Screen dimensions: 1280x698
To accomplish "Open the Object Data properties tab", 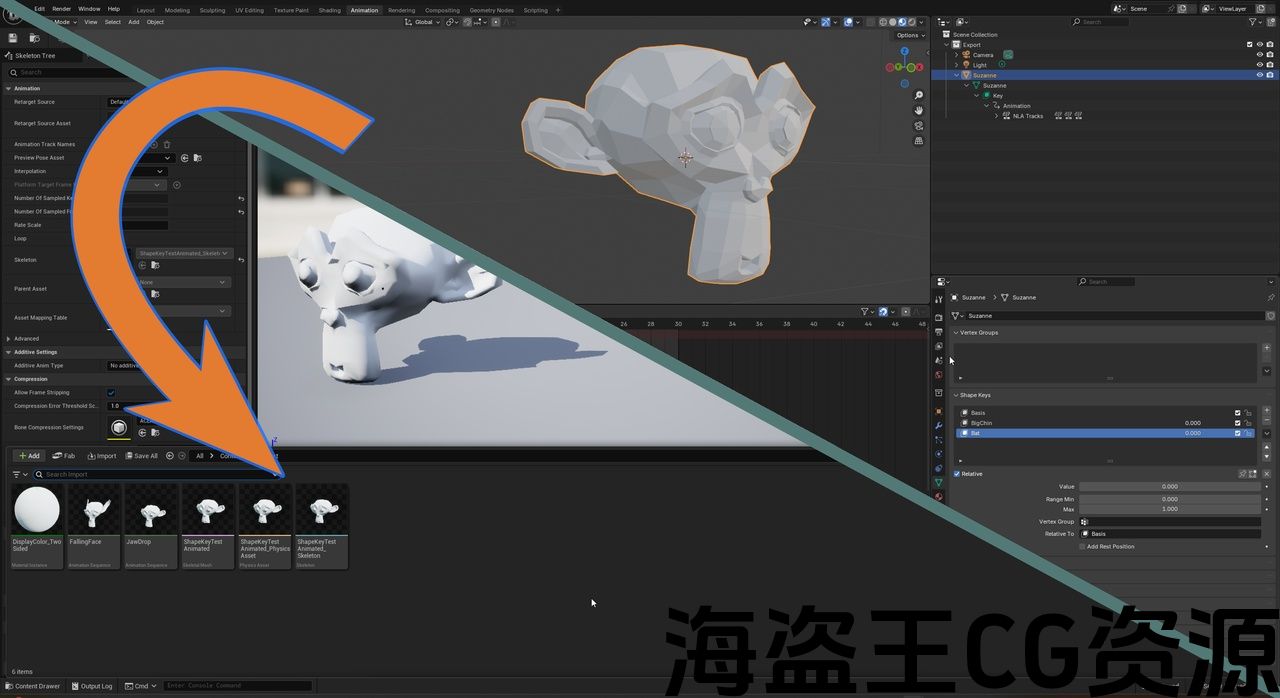I will pyautogui.click(x=938, y=483).
